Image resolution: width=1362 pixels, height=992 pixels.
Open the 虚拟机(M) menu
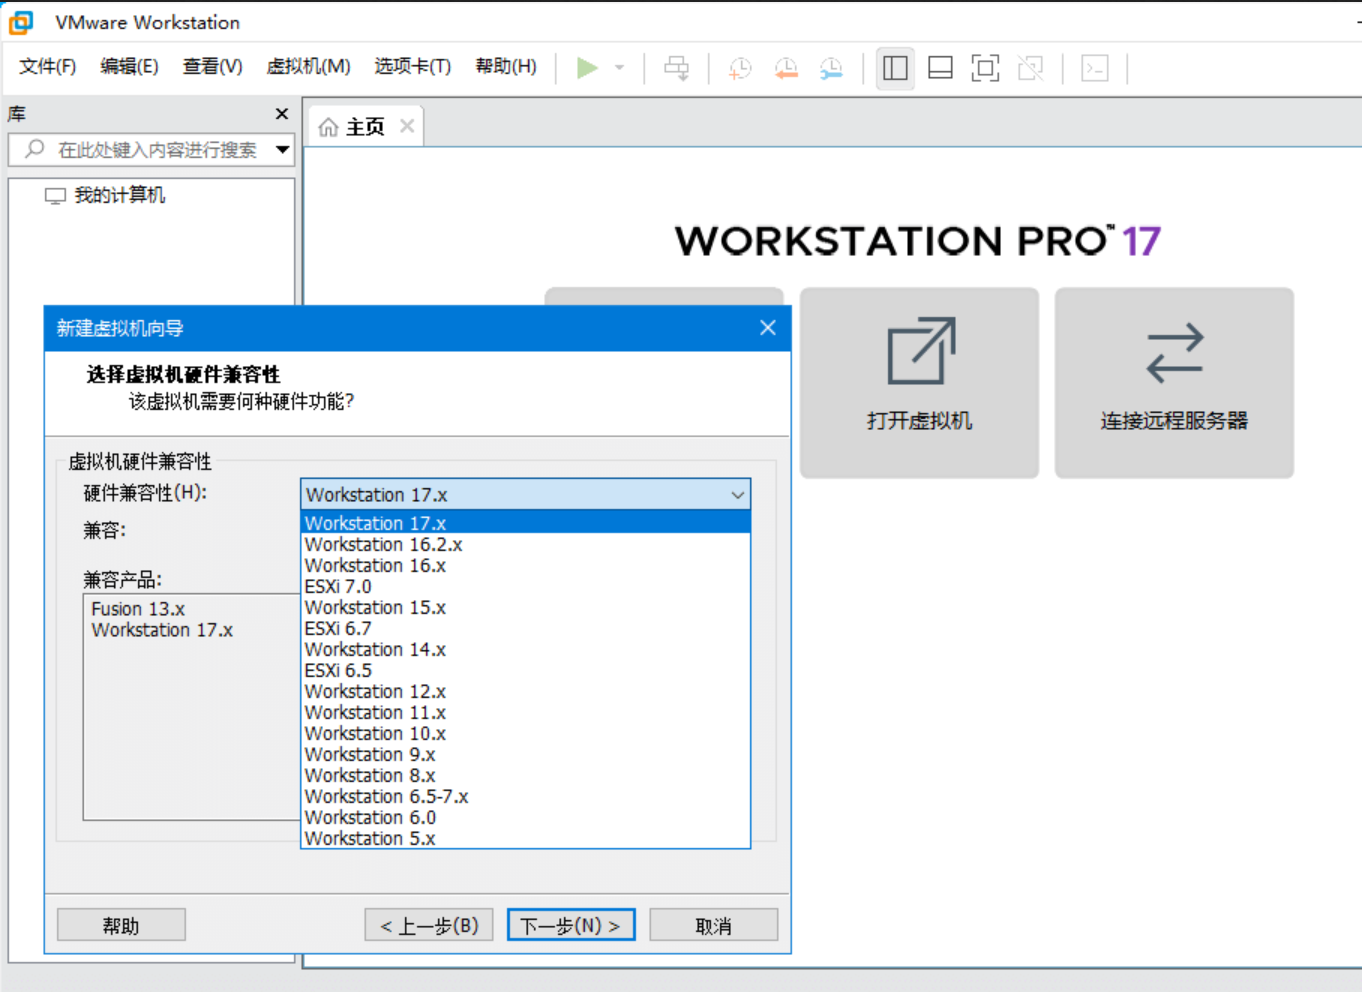coord(308,66)
